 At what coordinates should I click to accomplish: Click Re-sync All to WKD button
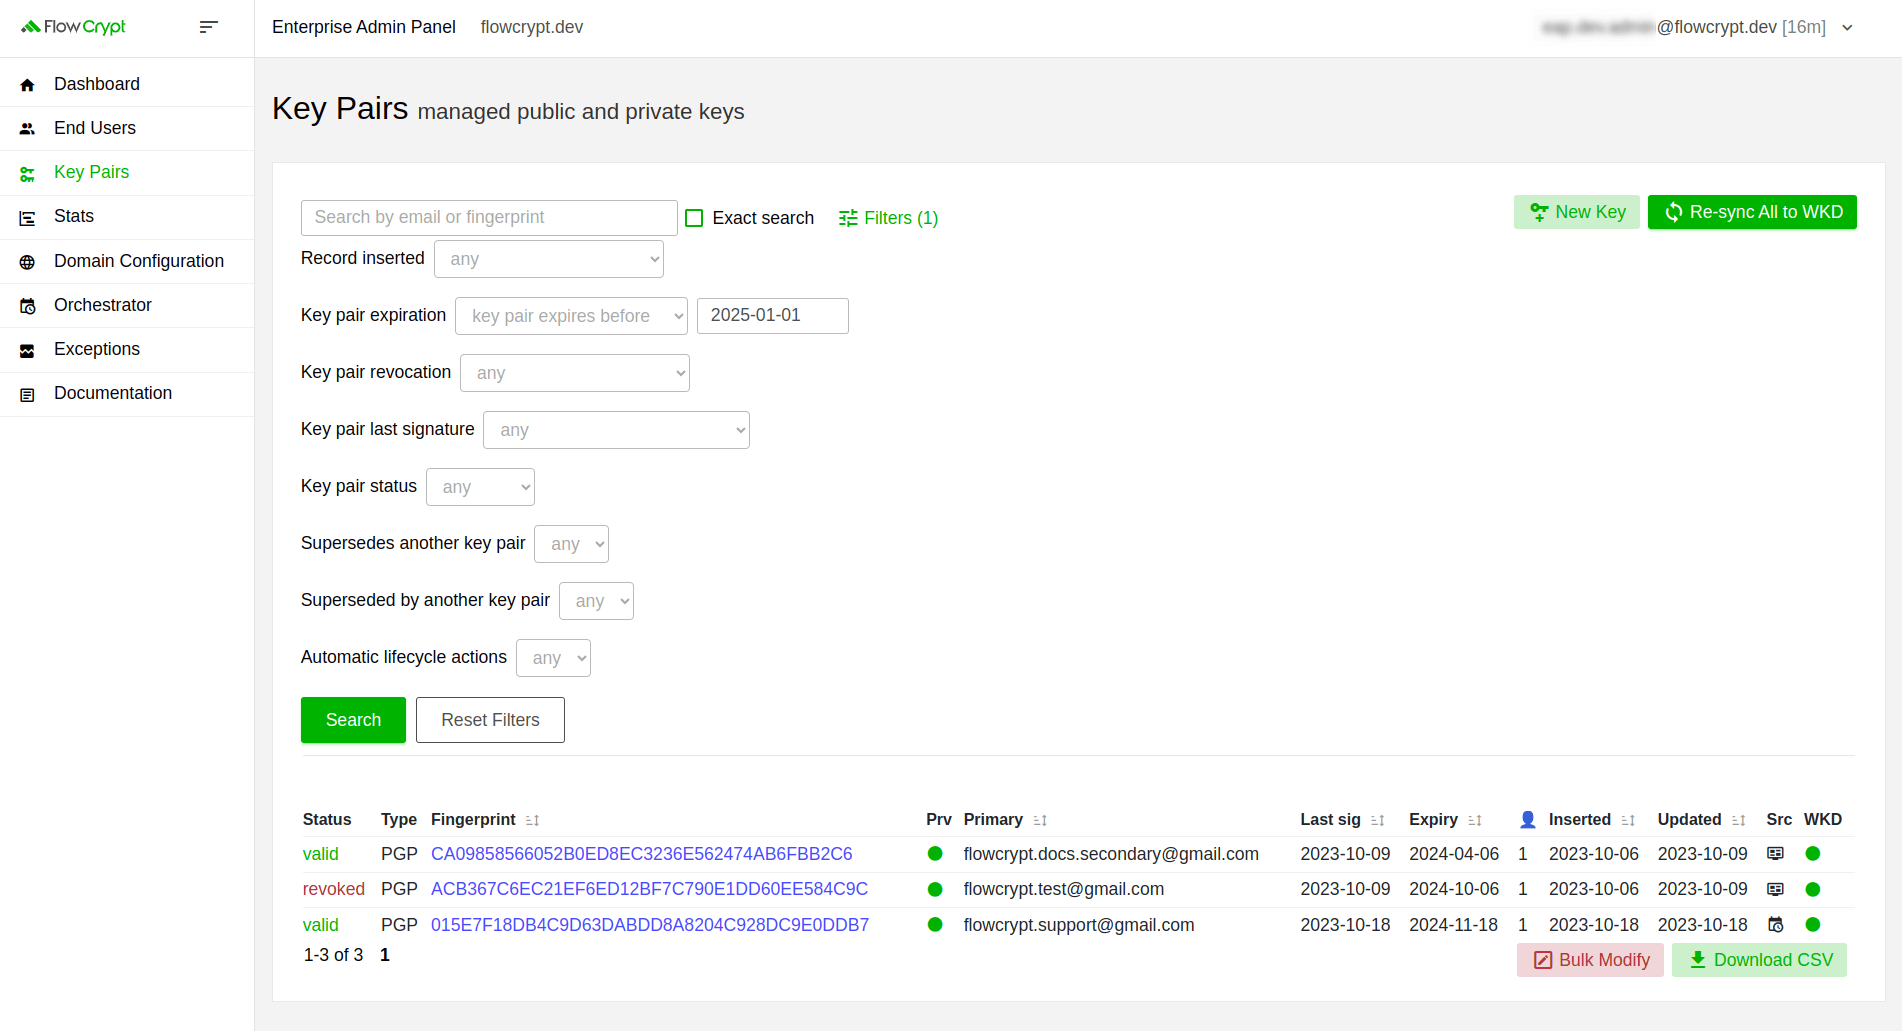[x=1752, y=212]
